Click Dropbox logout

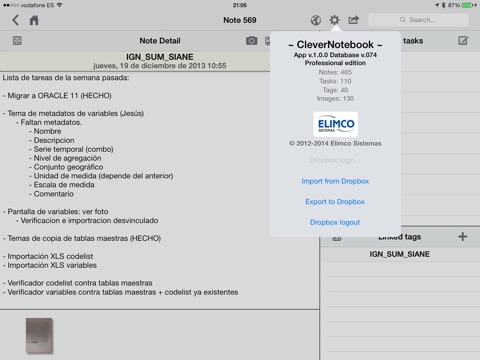point(335,222)
